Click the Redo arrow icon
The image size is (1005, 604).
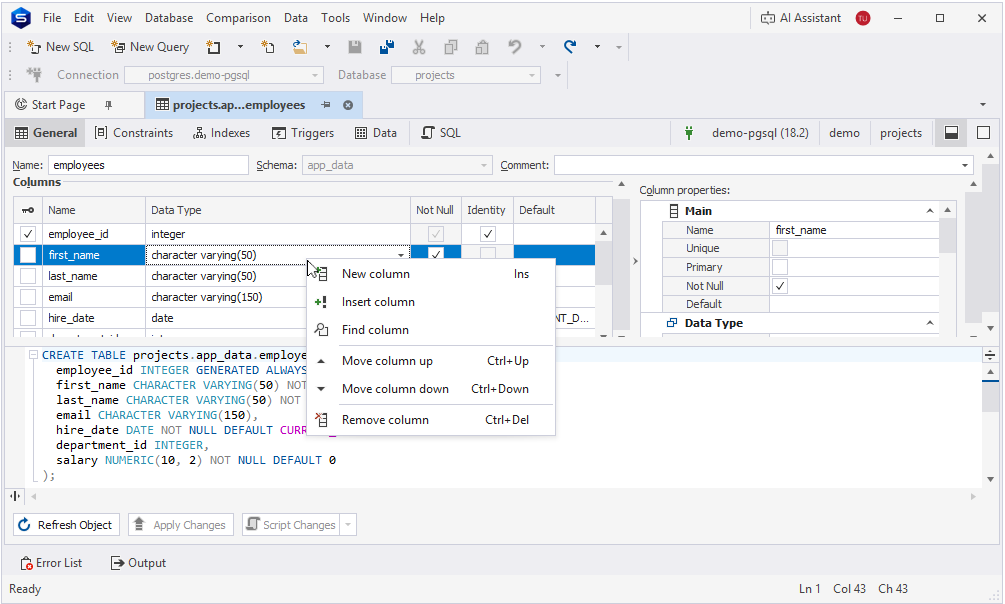coord(570,47)
